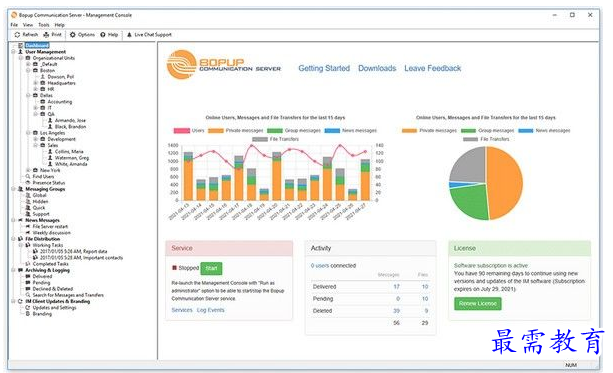Click the News Messages megaphone icon
Screen dimensions: 613x373
21,220
